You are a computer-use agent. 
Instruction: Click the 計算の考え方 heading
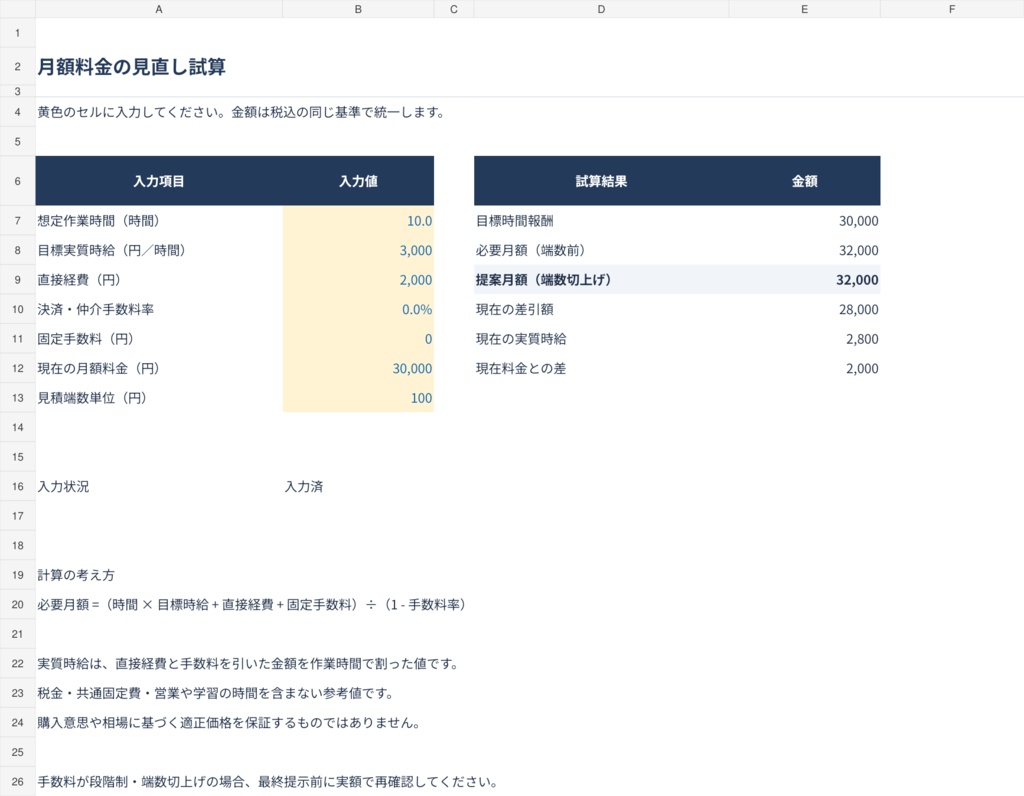coord(76,575)
